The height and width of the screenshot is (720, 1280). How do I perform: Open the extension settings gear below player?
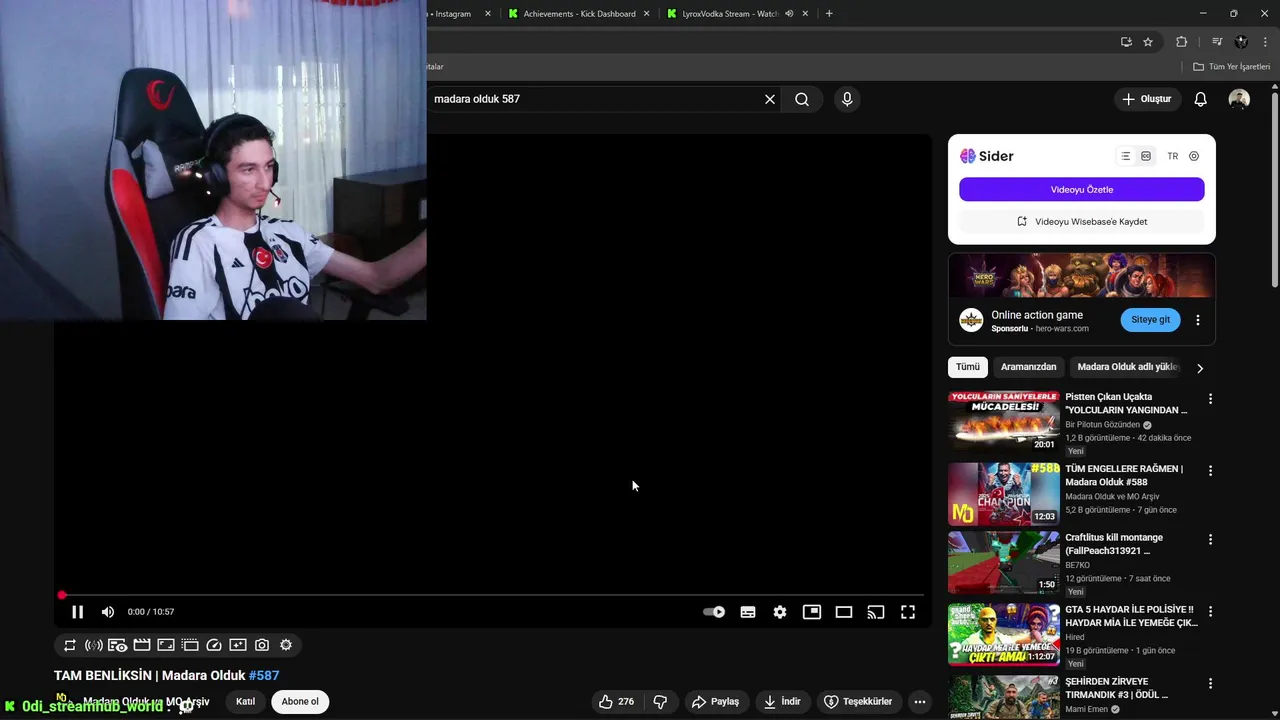pyautogui.click(x=286, y=645)
